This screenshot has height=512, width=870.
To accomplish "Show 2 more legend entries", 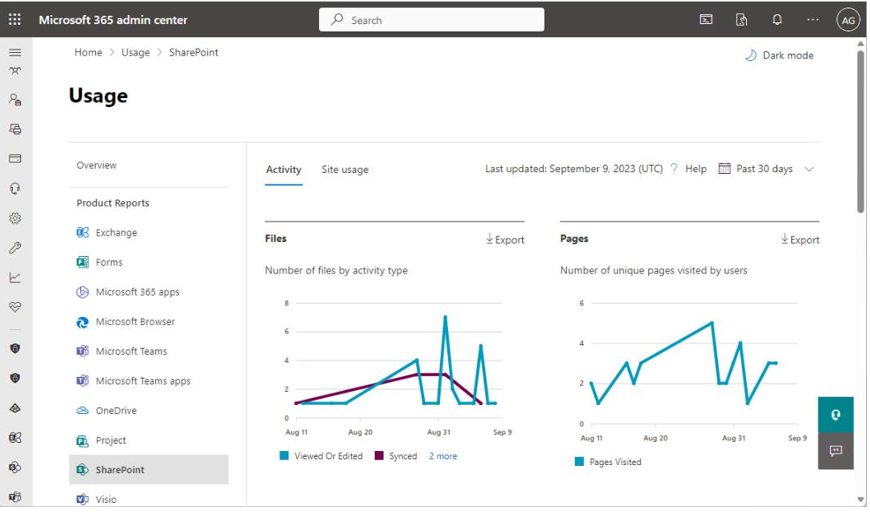I will [443, 456].
